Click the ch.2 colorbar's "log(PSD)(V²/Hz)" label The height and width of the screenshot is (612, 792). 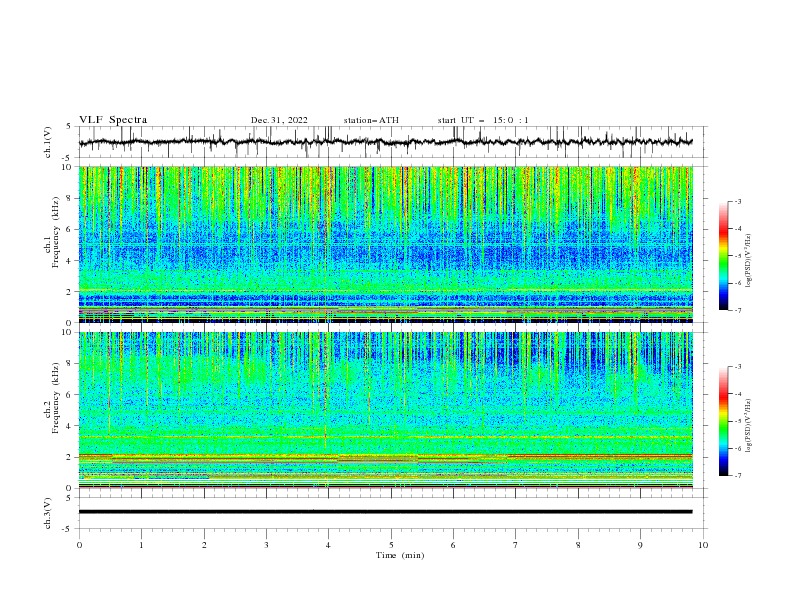[748, 425]
